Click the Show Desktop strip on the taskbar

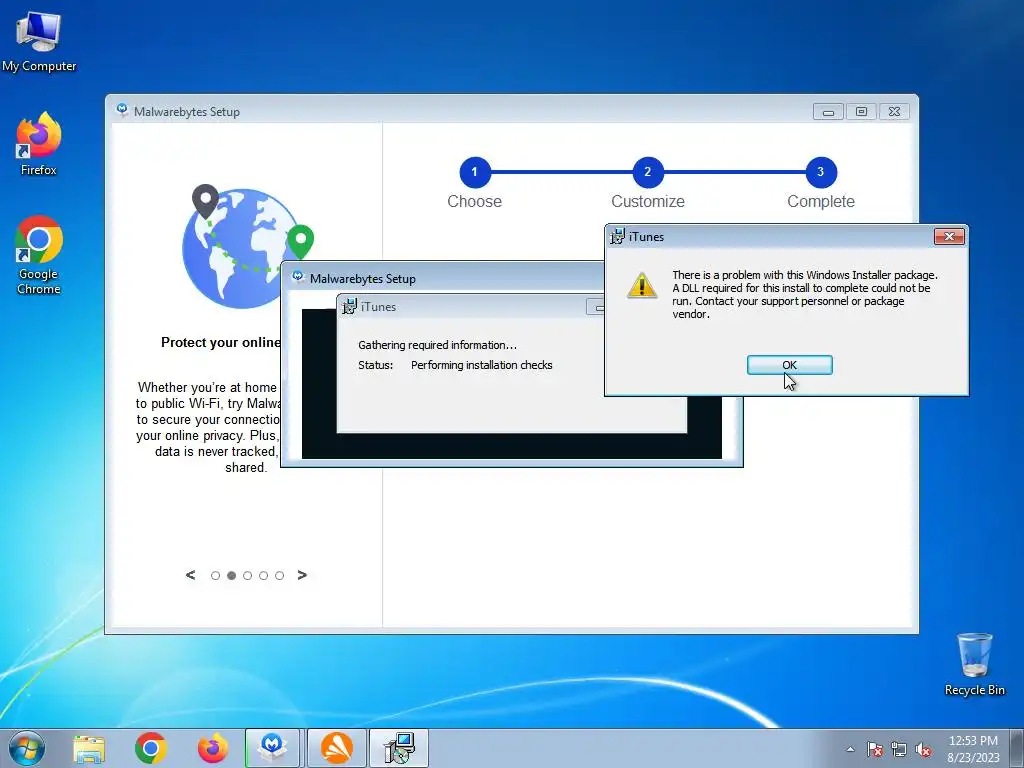[1016, 748]
